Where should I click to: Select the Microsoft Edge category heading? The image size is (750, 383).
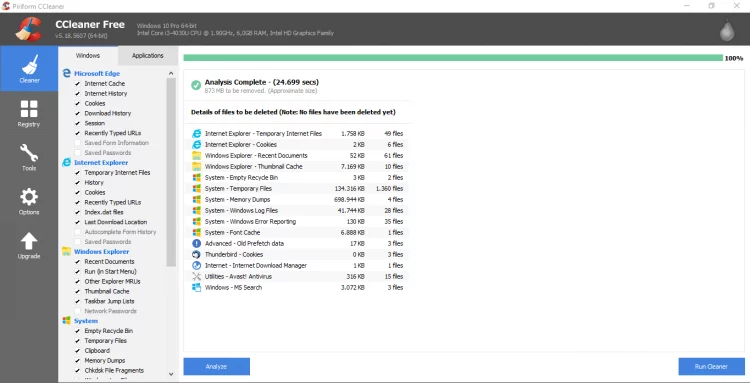pyautogui.click(x=97, y=74)
